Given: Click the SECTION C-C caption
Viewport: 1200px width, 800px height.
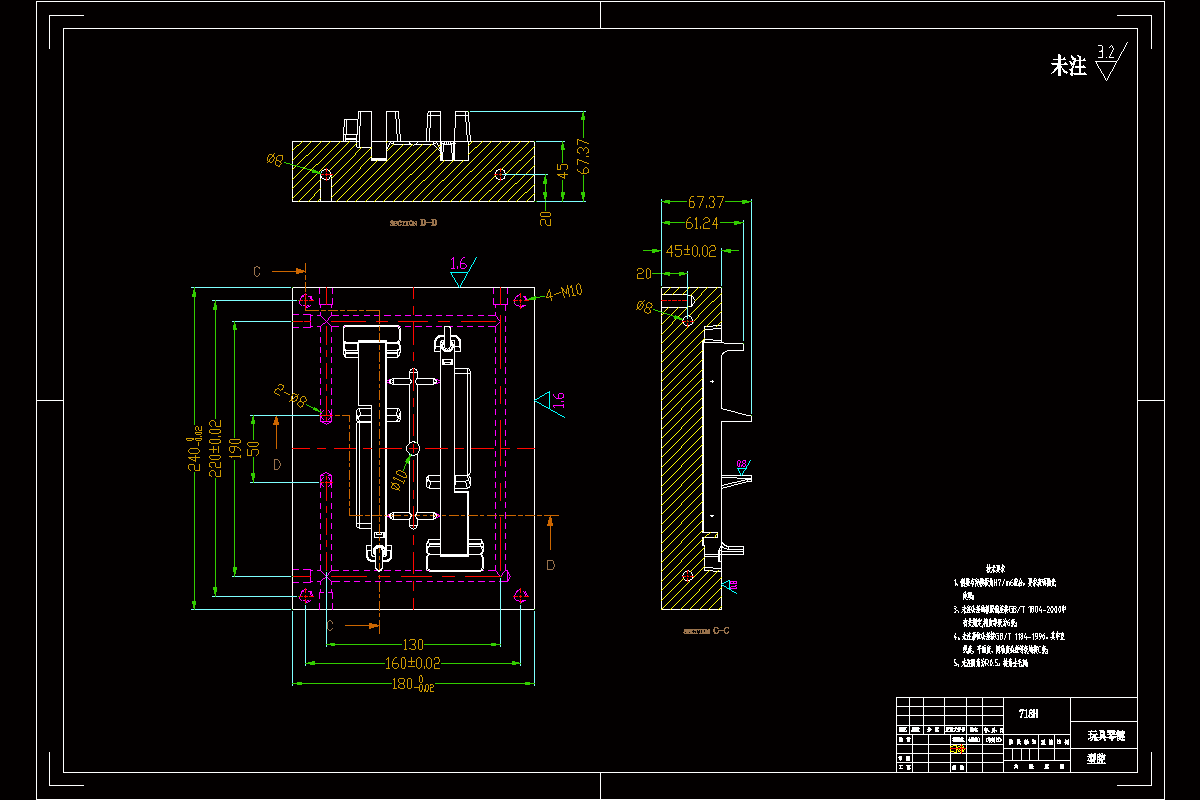Looking at the screenshot, I should pyautogui.click(x=706, y=632).
